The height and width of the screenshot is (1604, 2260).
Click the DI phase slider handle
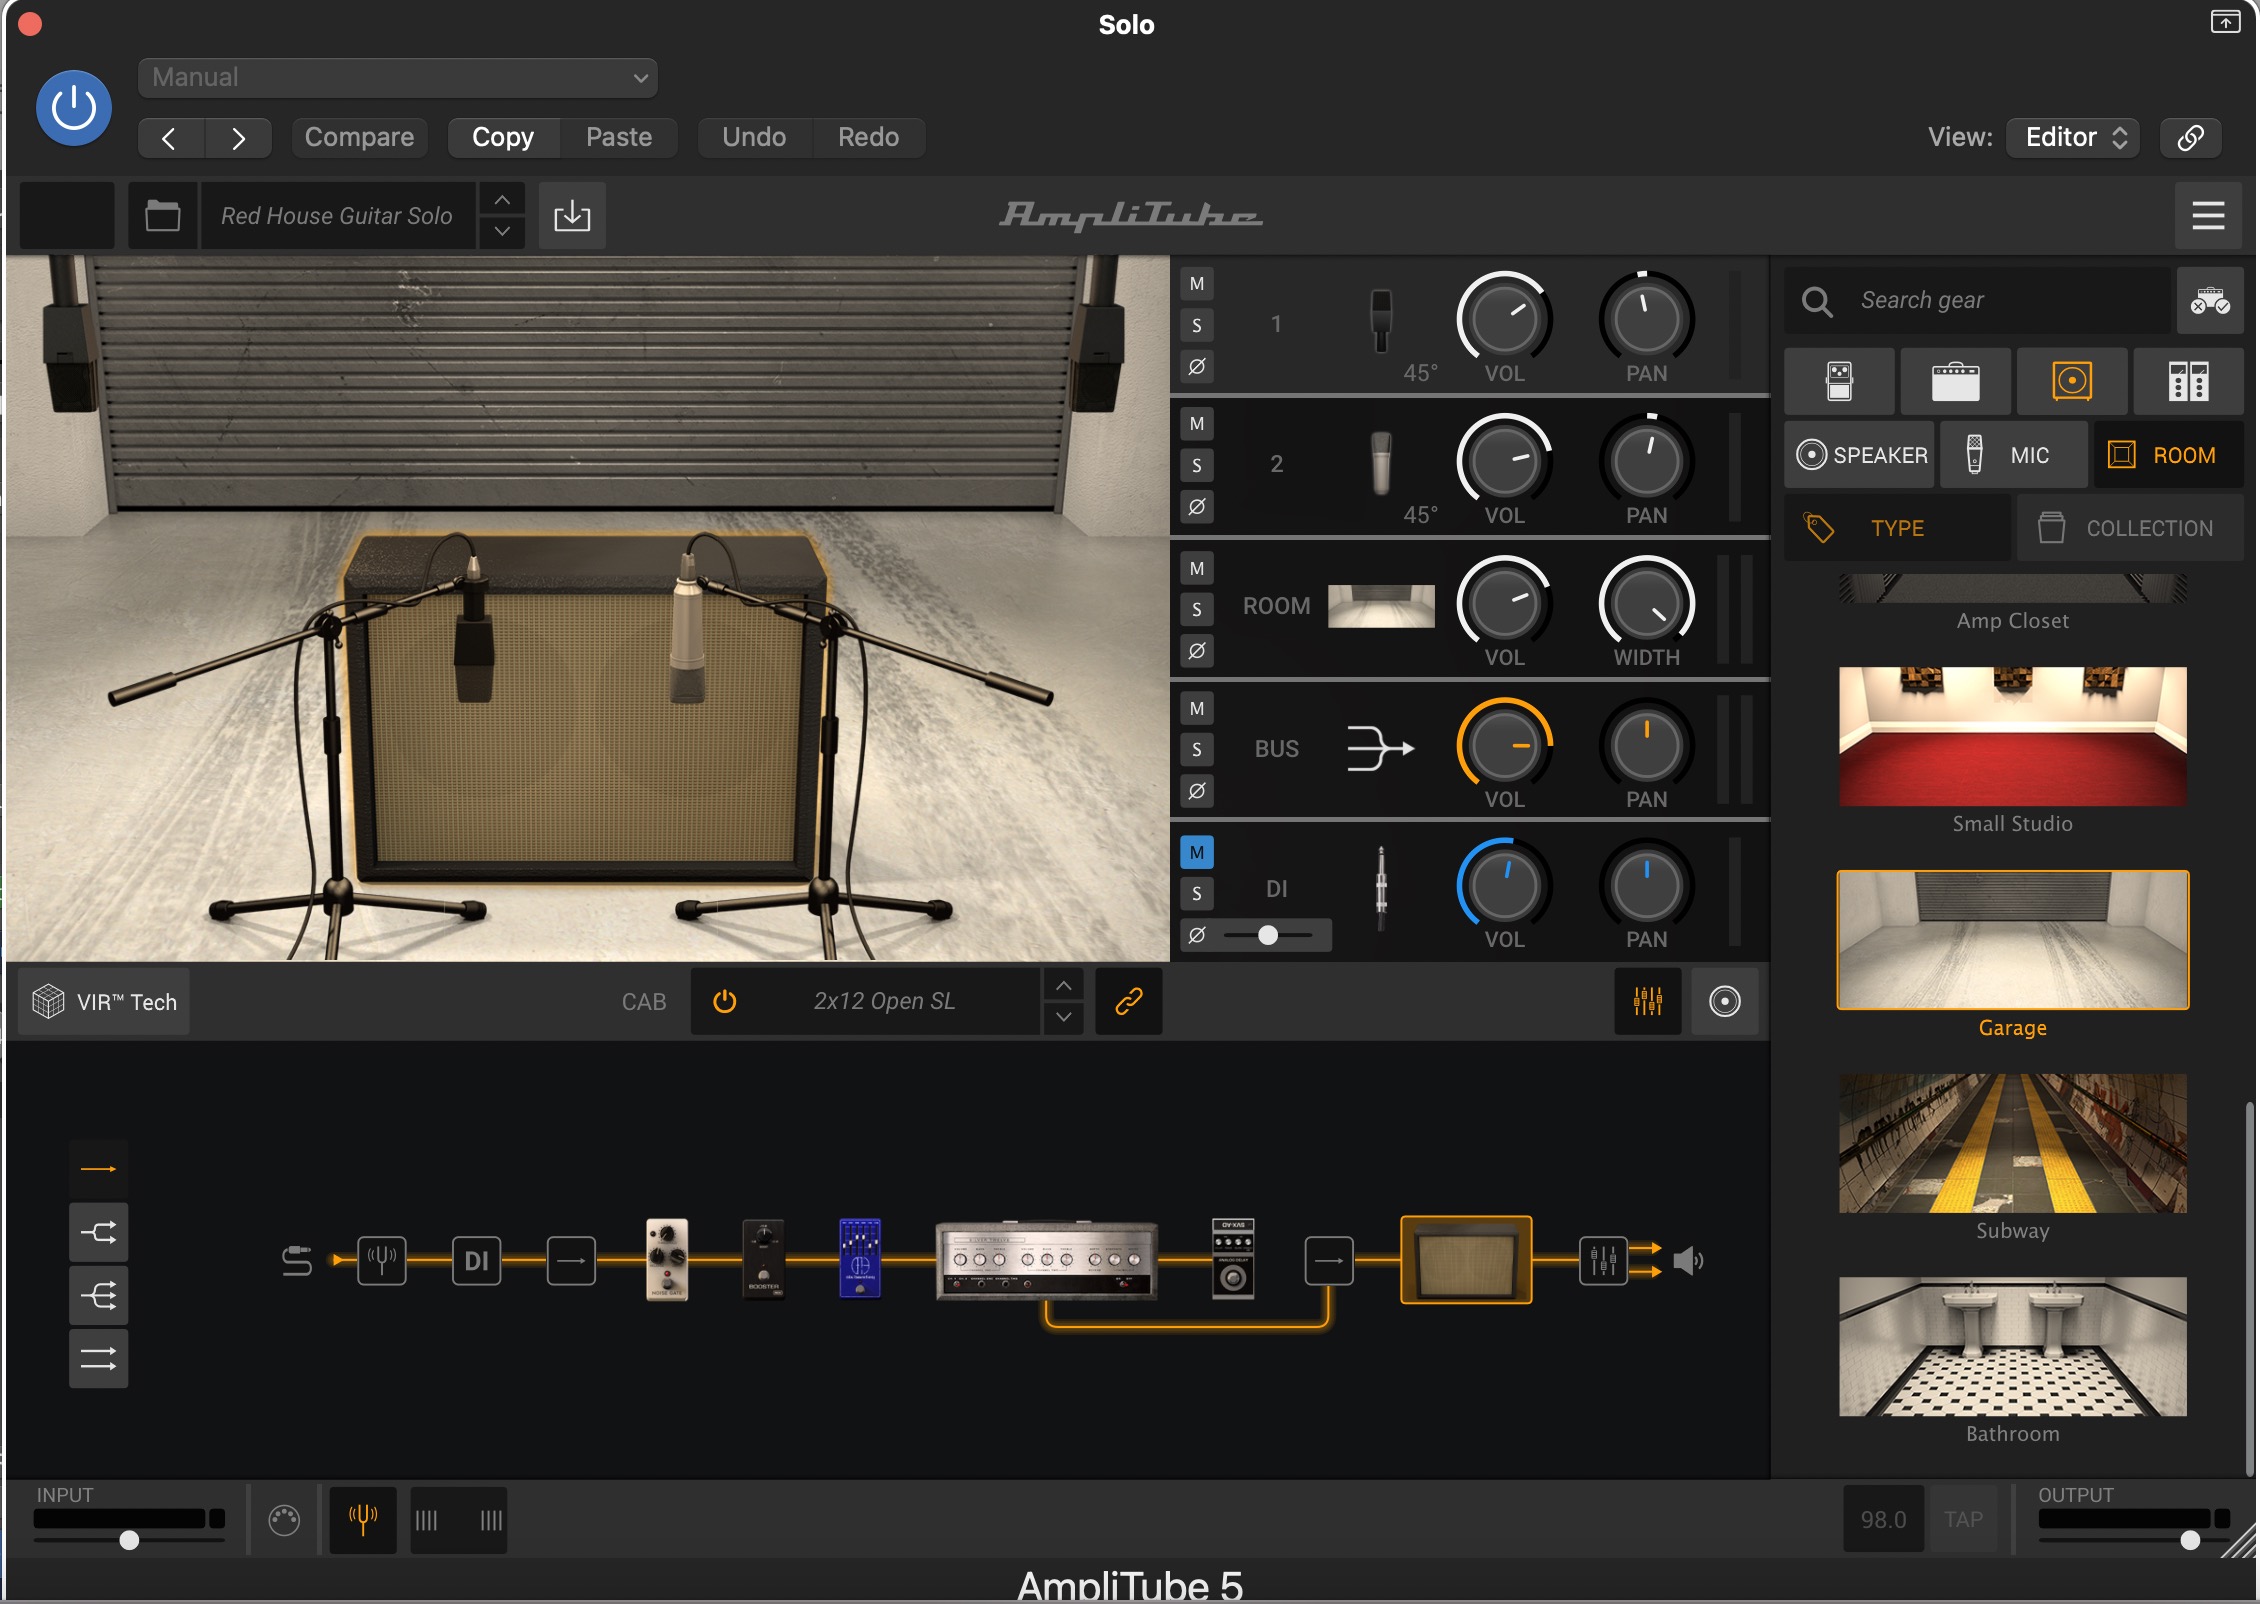click(x=1268, y=935)
